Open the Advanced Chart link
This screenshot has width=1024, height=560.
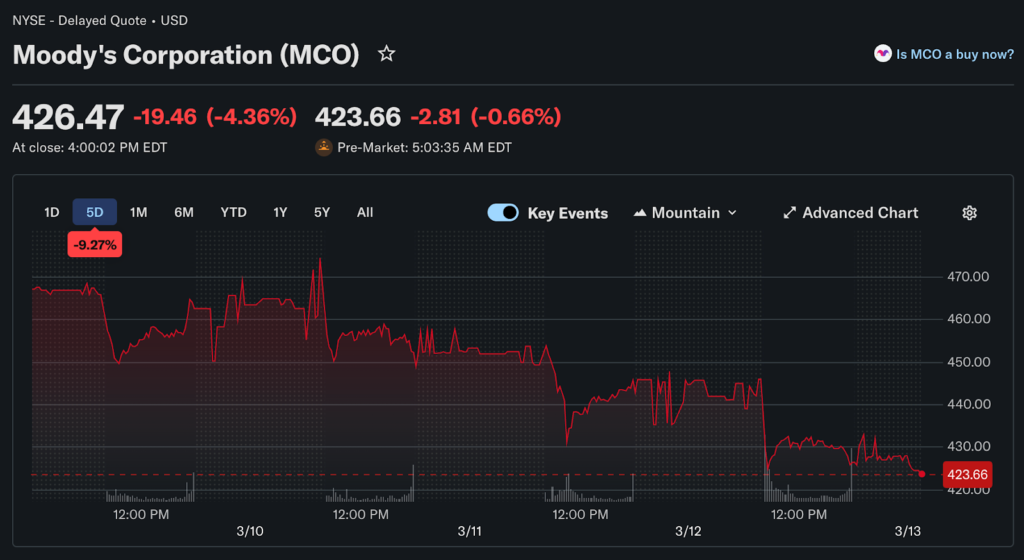tap(860, 213)
